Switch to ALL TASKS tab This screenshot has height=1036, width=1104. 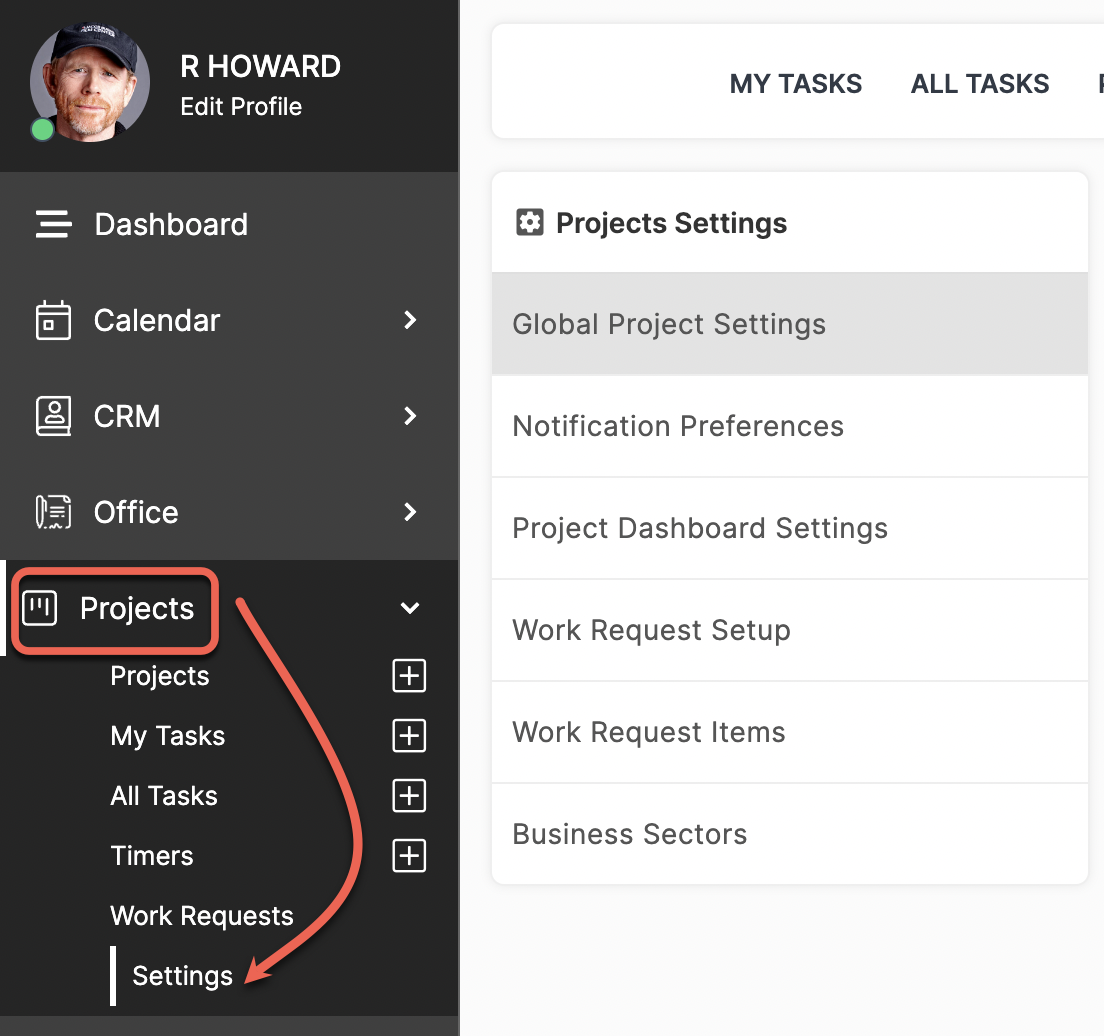point(980,84)
